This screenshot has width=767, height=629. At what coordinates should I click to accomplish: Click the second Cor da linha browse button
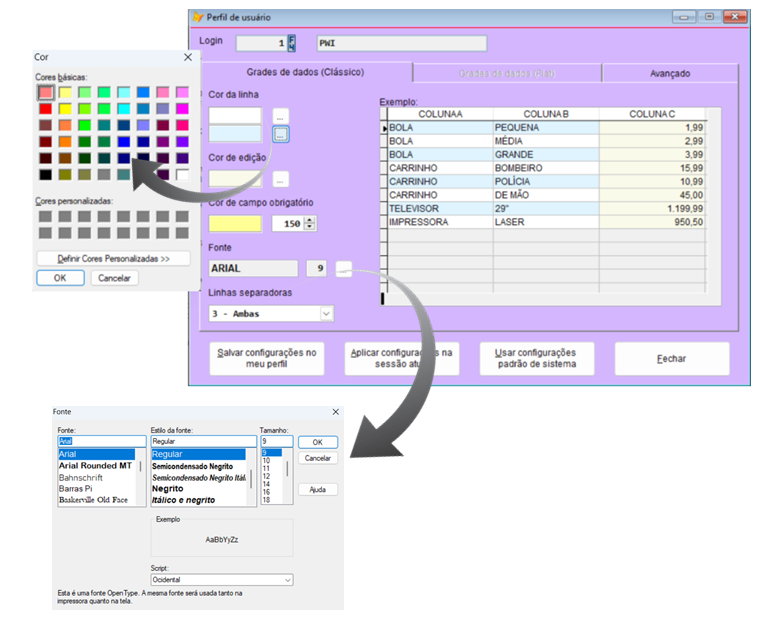pos(281,133)
